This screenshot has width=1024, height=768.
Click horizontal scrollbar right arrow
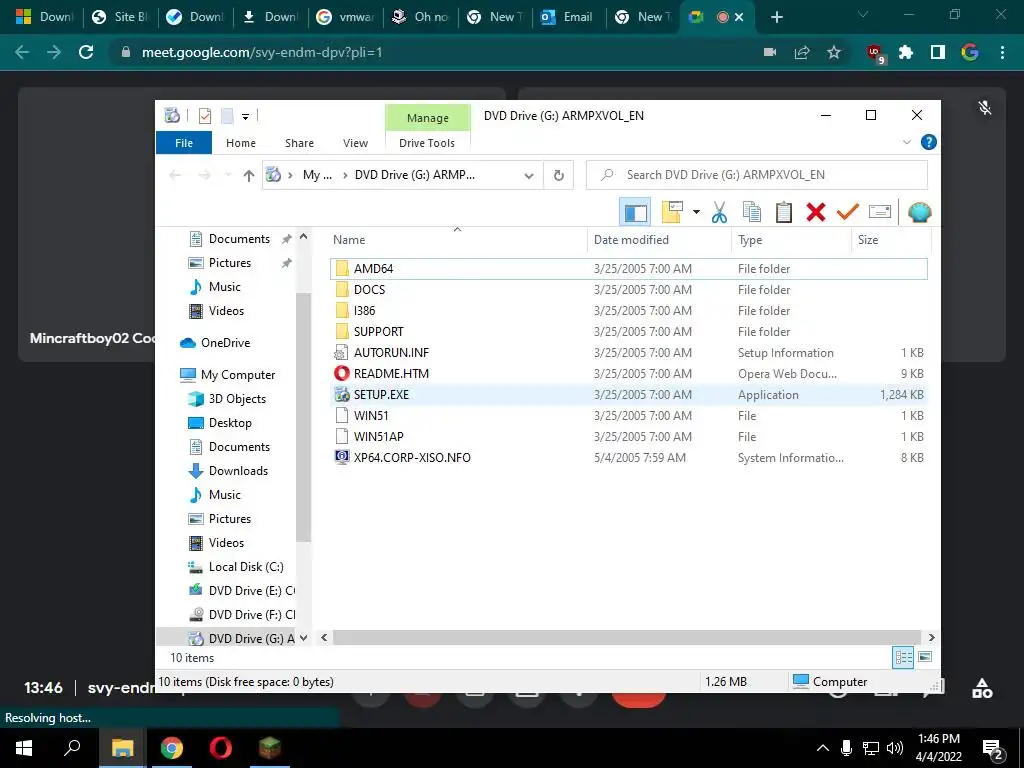[931, 637]
